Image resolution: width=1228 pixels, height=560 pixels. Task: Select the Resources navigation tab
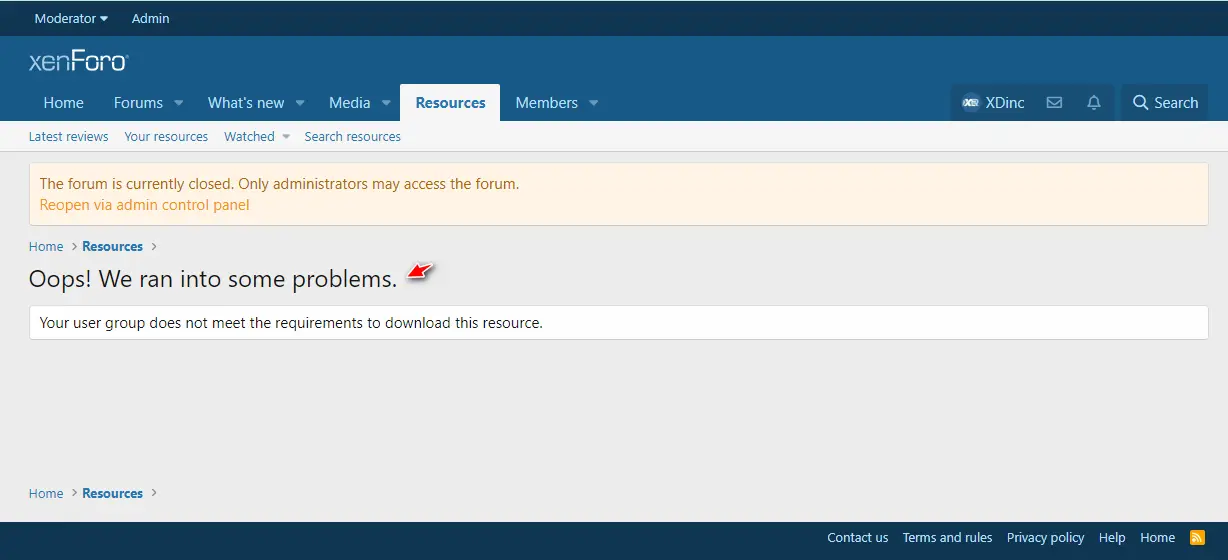450,102
